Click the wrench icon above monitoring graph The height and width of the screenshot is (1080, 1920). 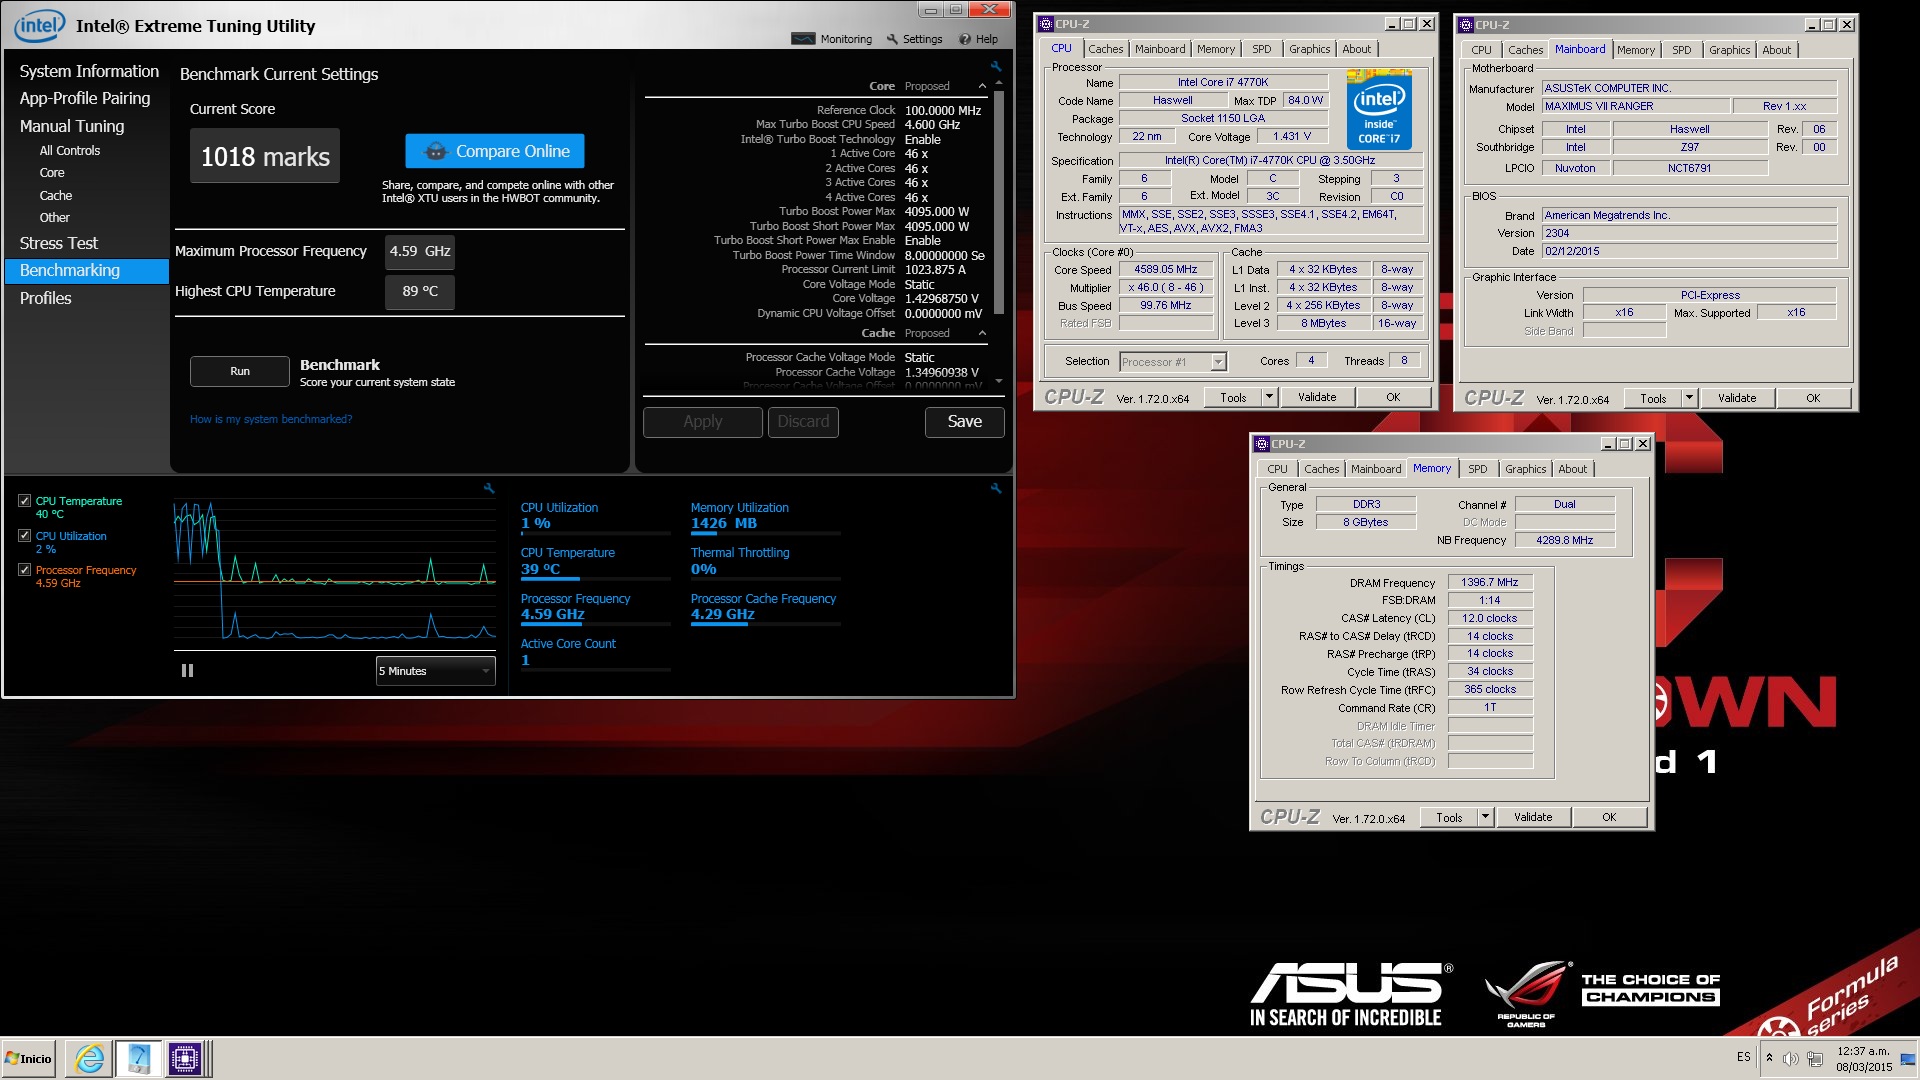(489, 488)
